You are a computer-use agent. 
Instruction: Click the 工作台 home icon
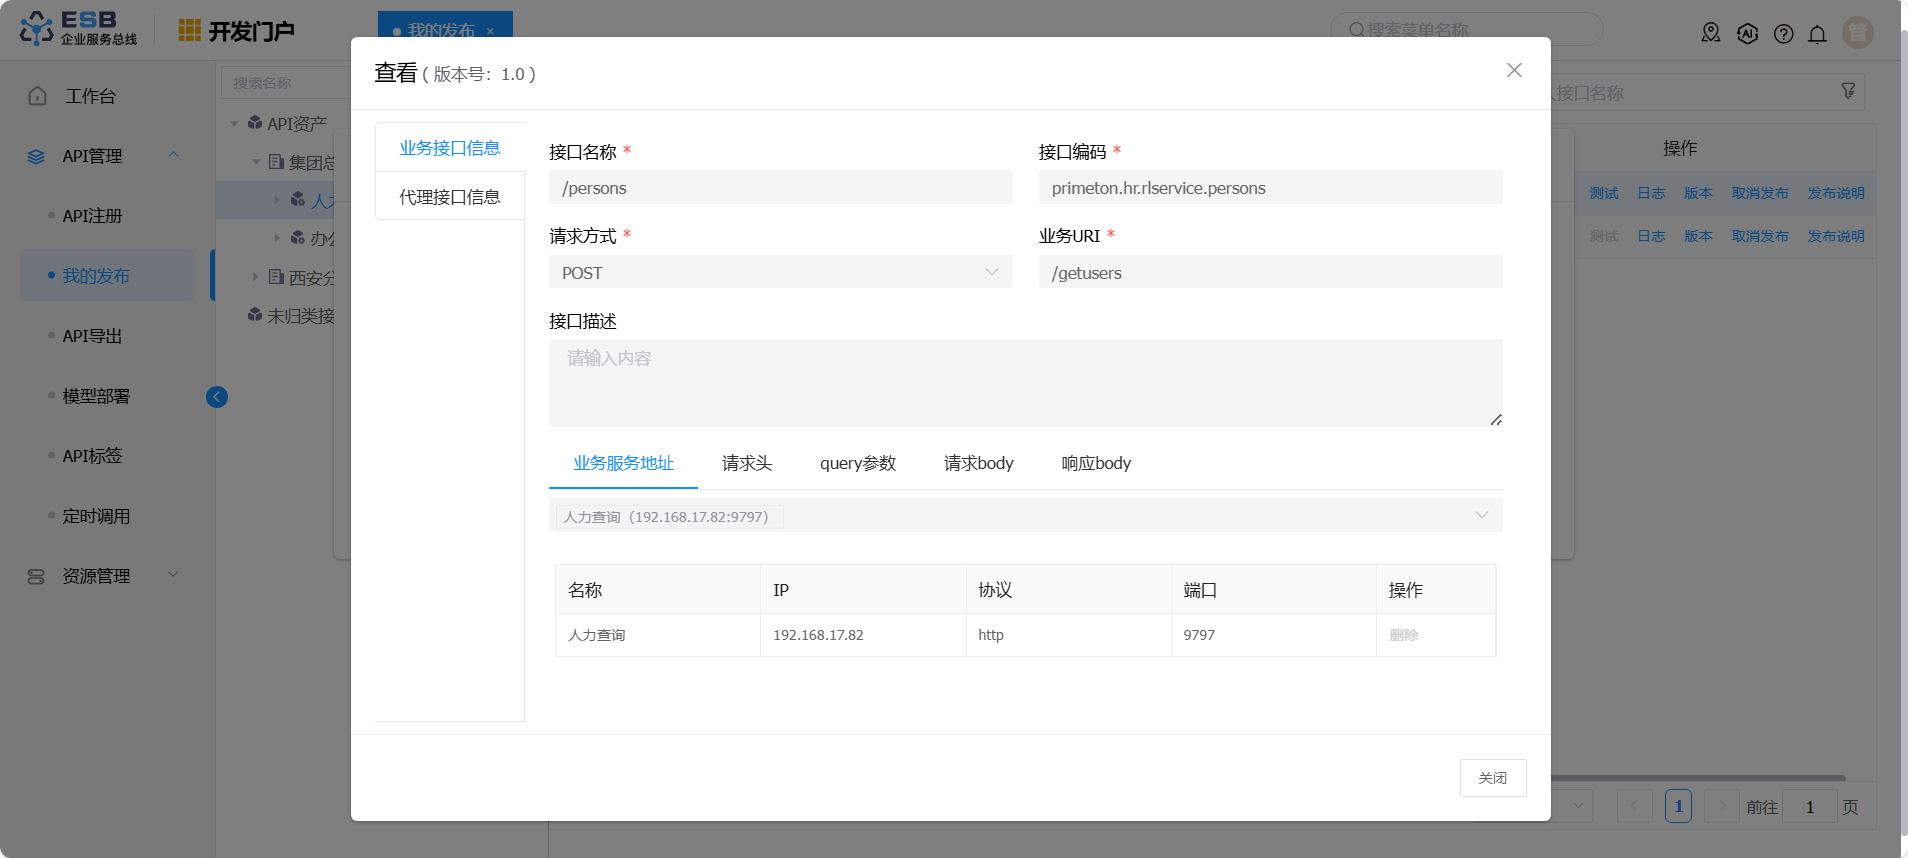(38, 96)
